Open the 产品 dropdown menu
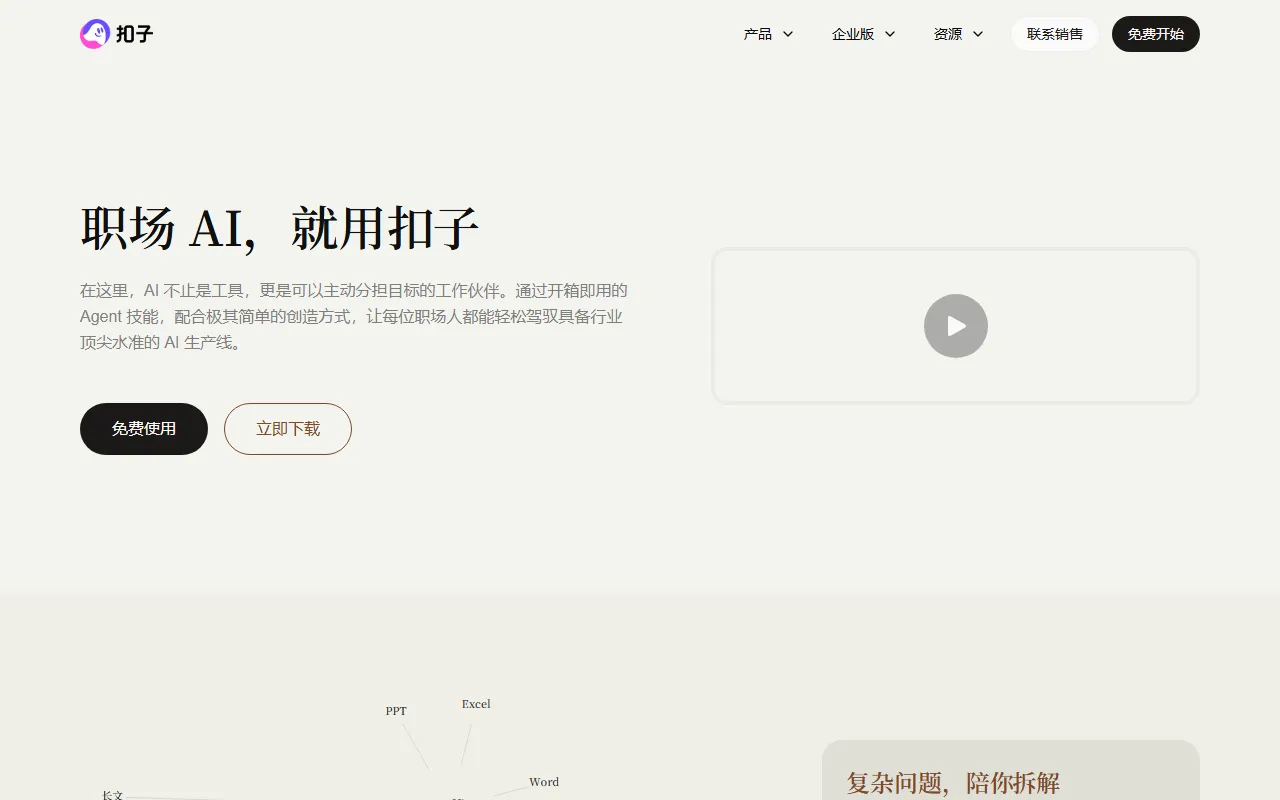Screen dimensions: 1280x800 [766, 33]
